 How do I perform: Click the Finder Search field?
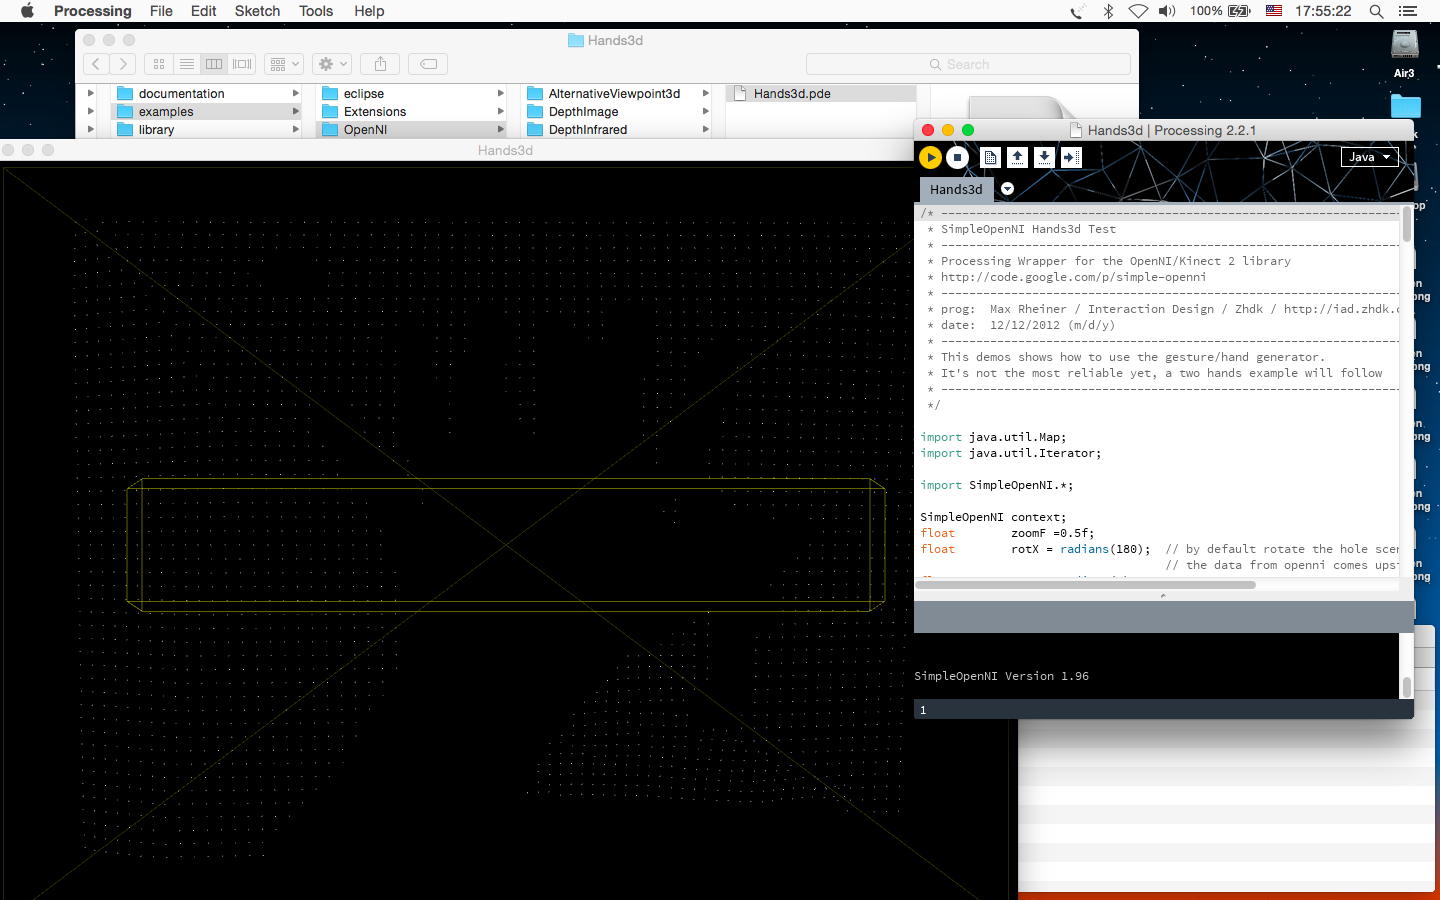[x=967, y=64]
